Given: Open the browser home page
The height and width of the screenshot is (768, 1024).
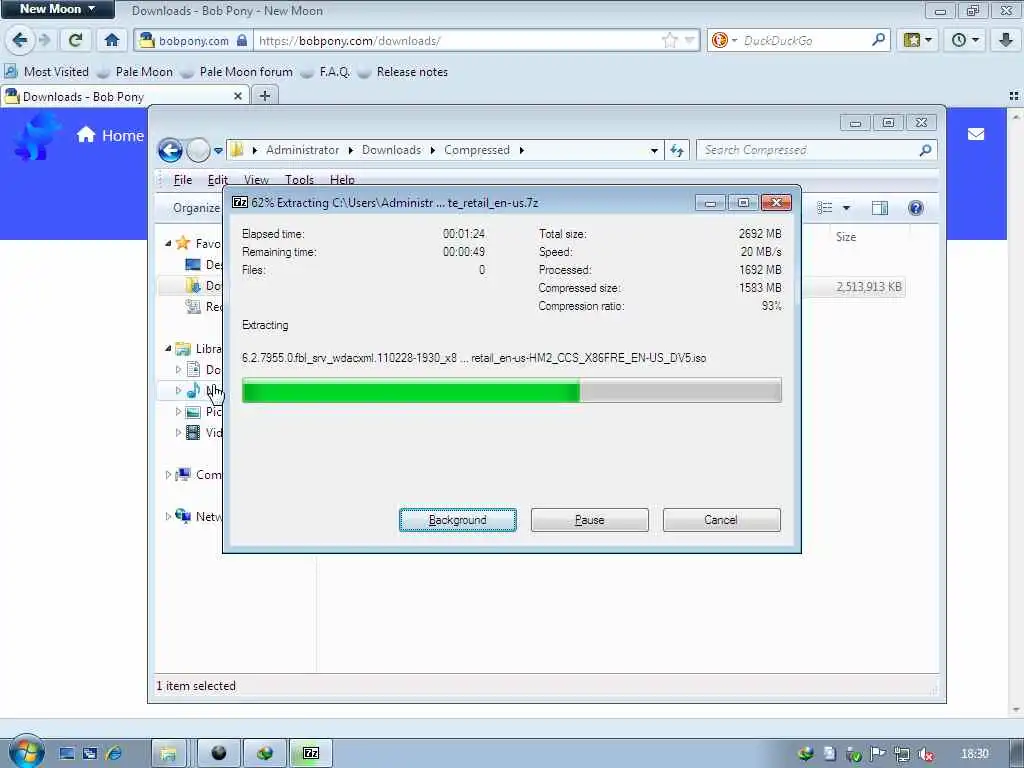Looking at the screenshot, I should [112, 40].
